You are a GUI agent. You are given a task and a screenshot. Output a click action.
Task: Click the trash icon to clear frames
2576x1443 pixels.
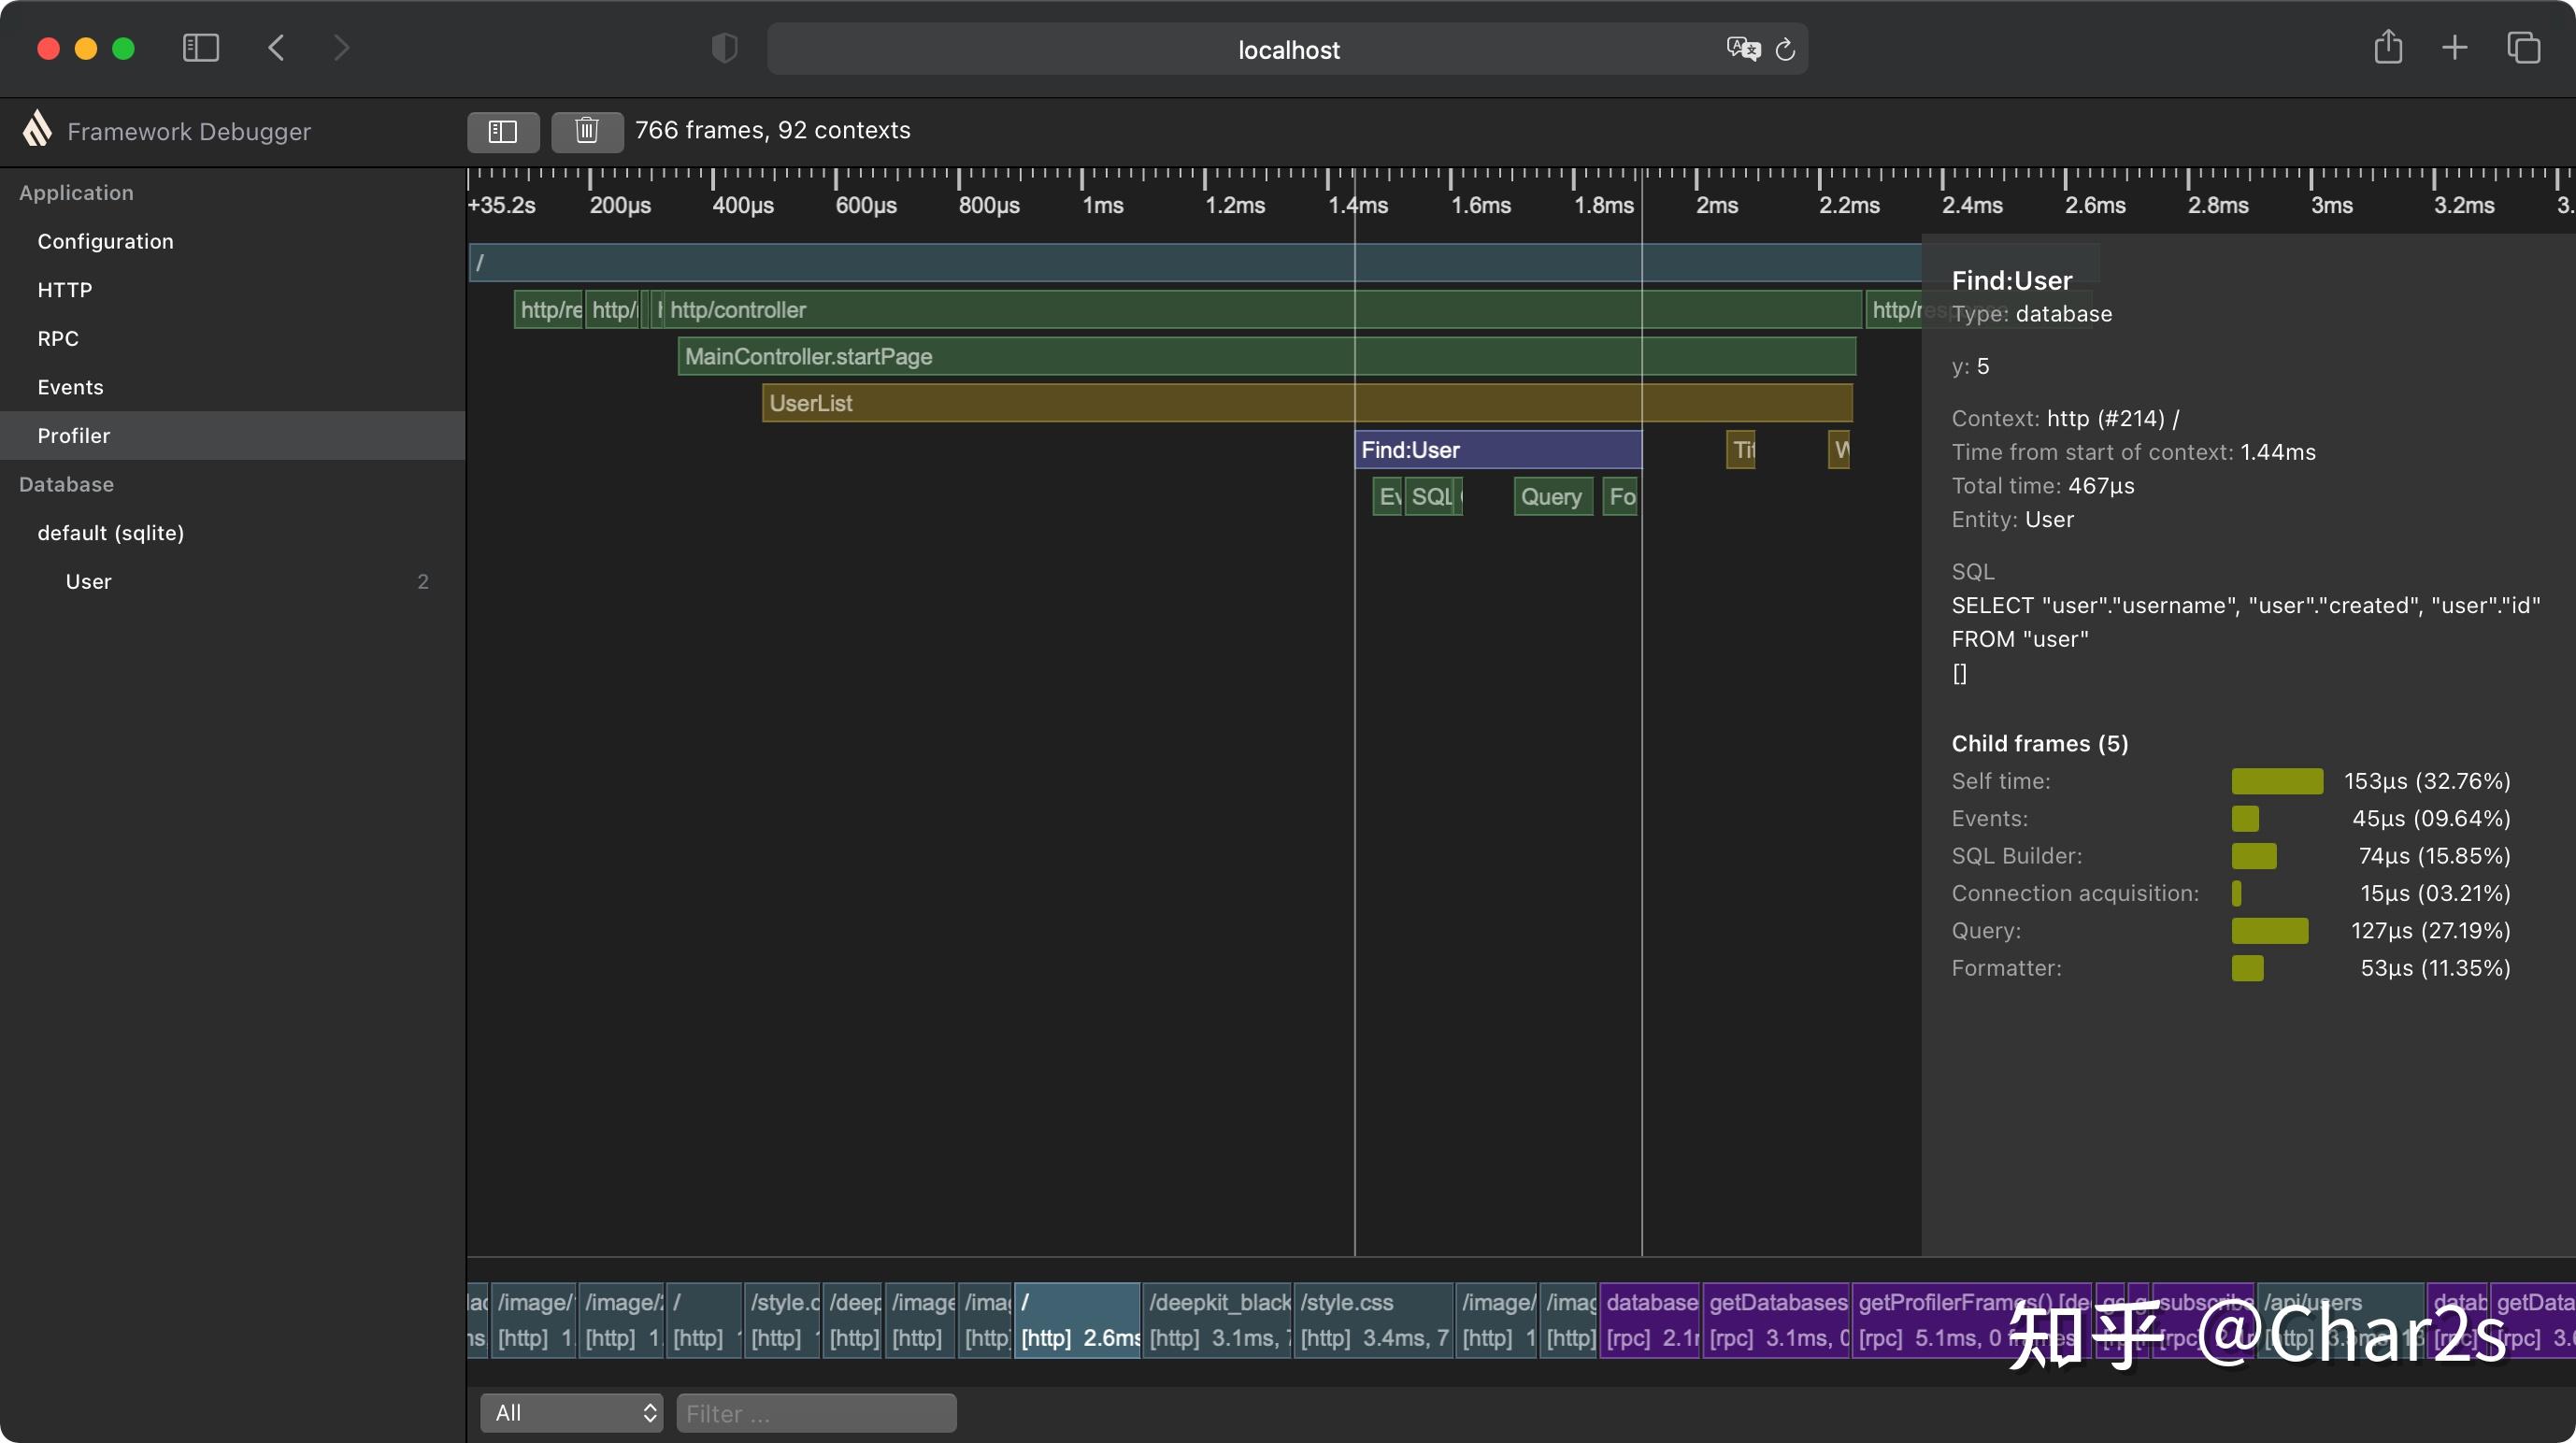(x=587, y=131)
